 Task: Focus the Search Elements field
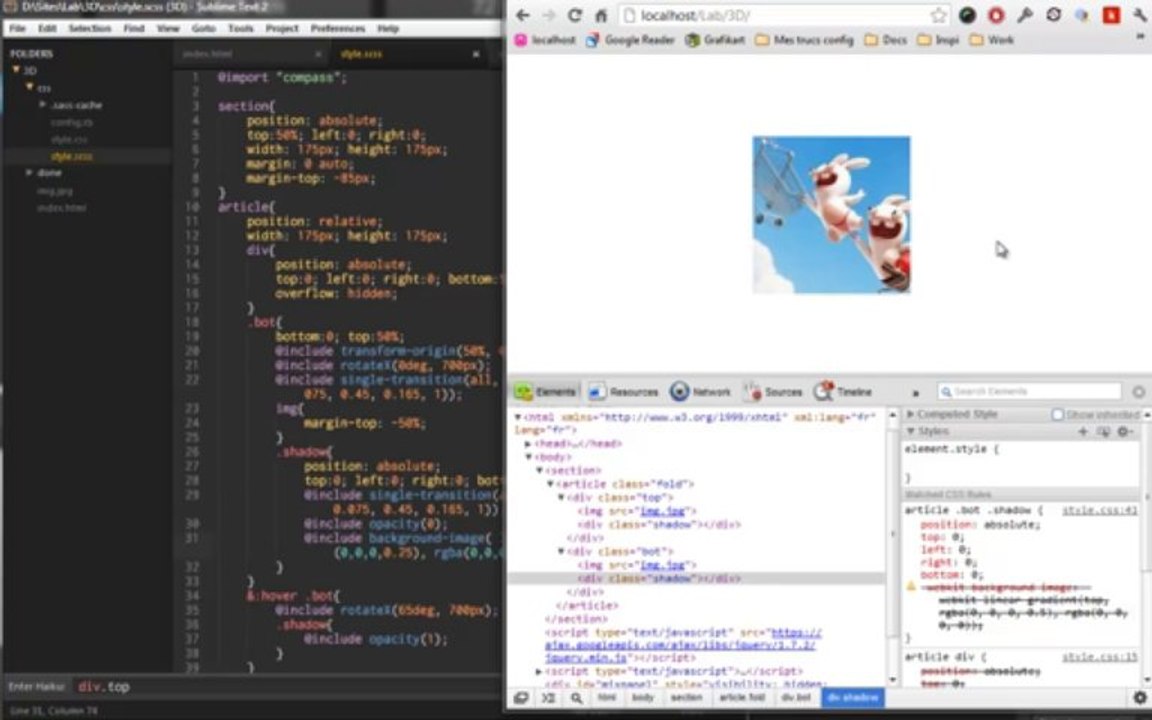1029,392
